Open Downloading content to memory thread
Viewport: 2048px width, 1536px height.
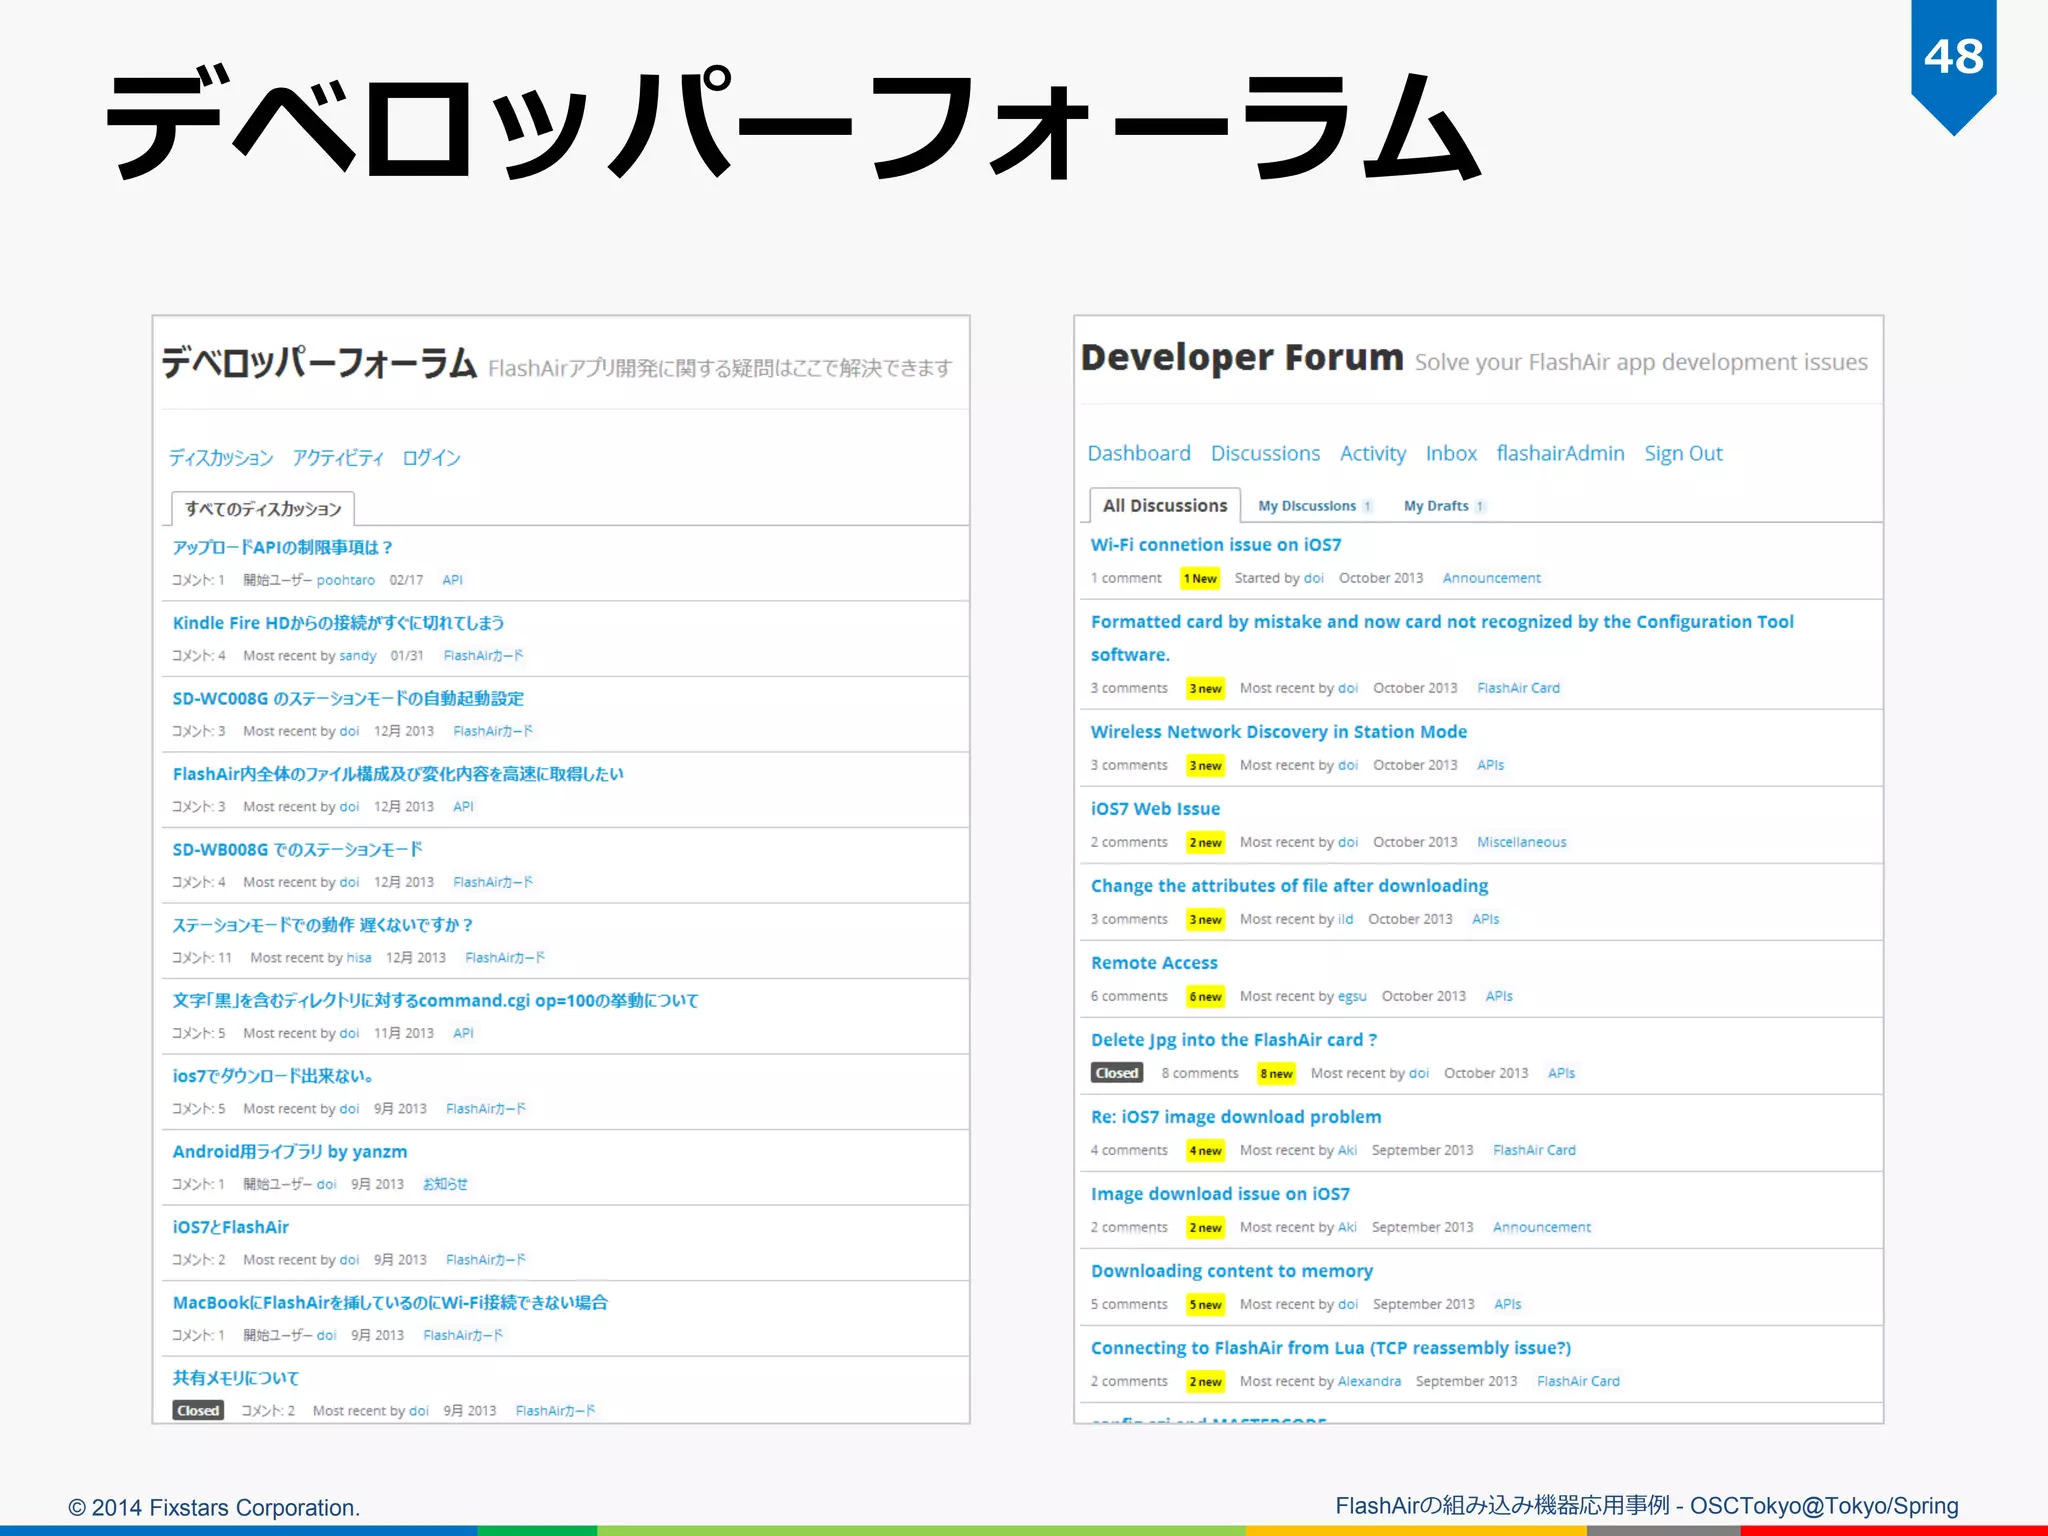pyautogui.click(x=1231, y=1271)
